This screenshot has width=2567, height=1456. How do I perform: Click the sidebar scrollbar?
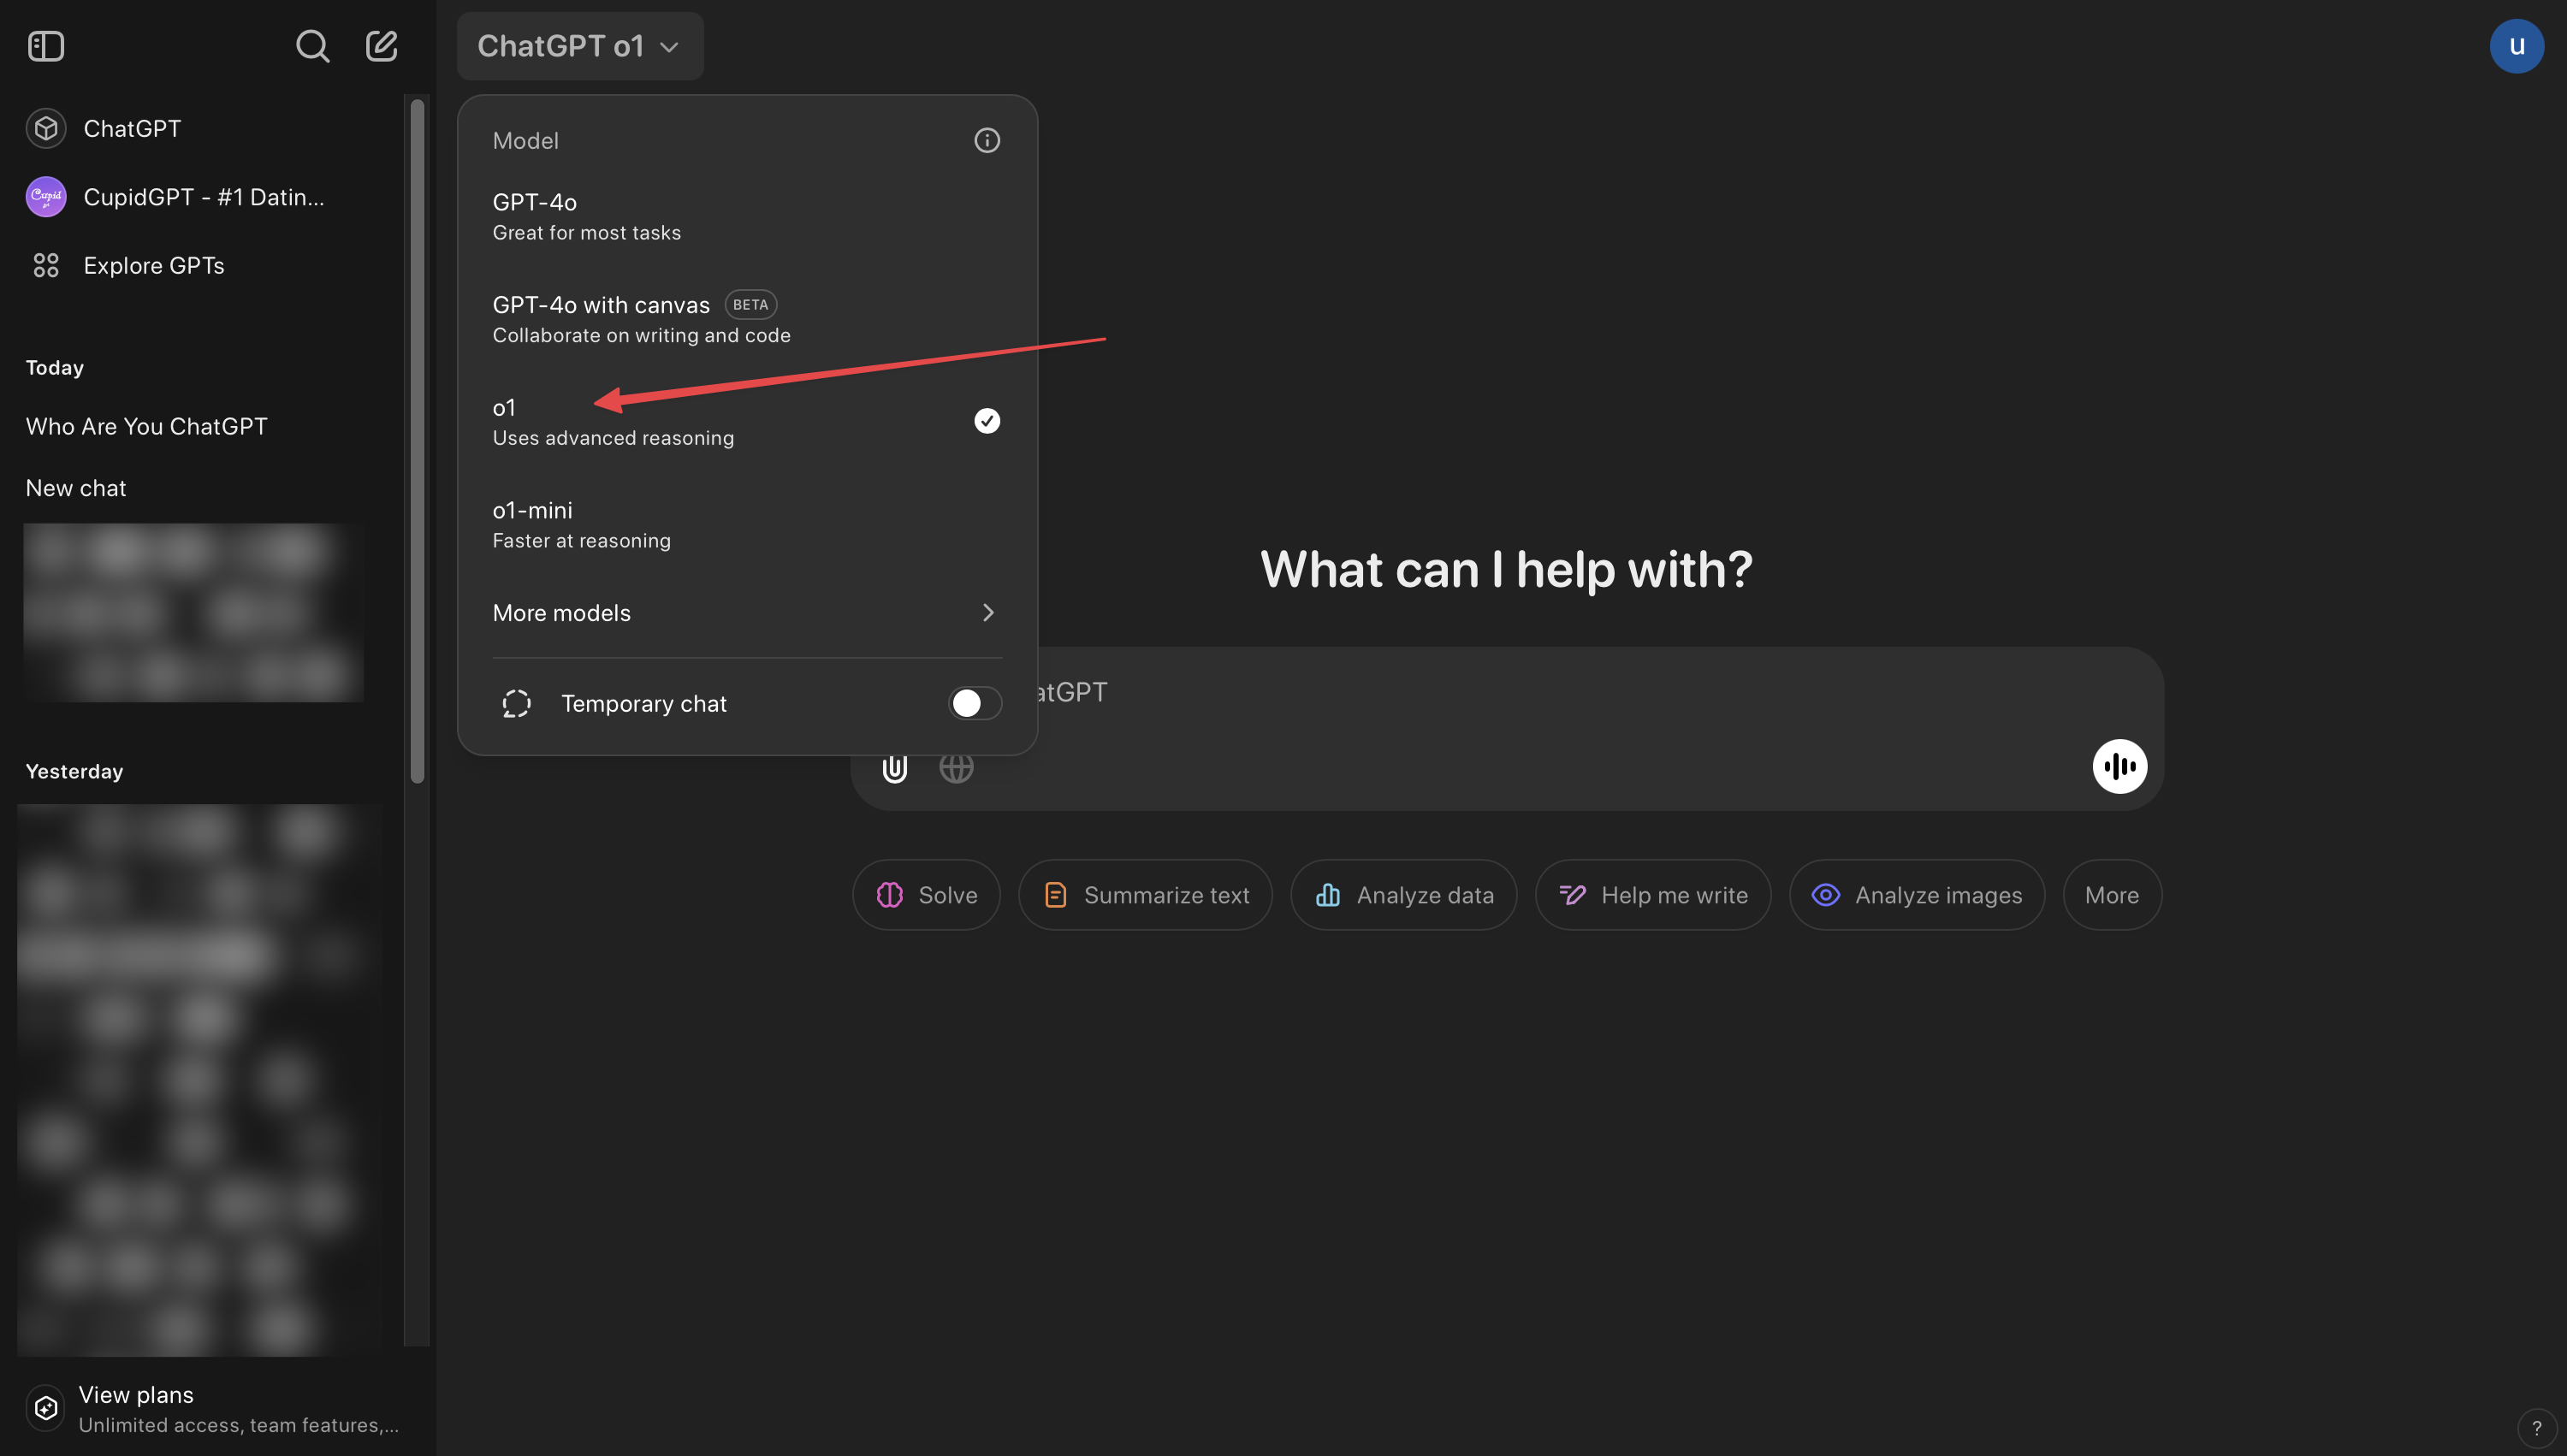tap(417, 440)
